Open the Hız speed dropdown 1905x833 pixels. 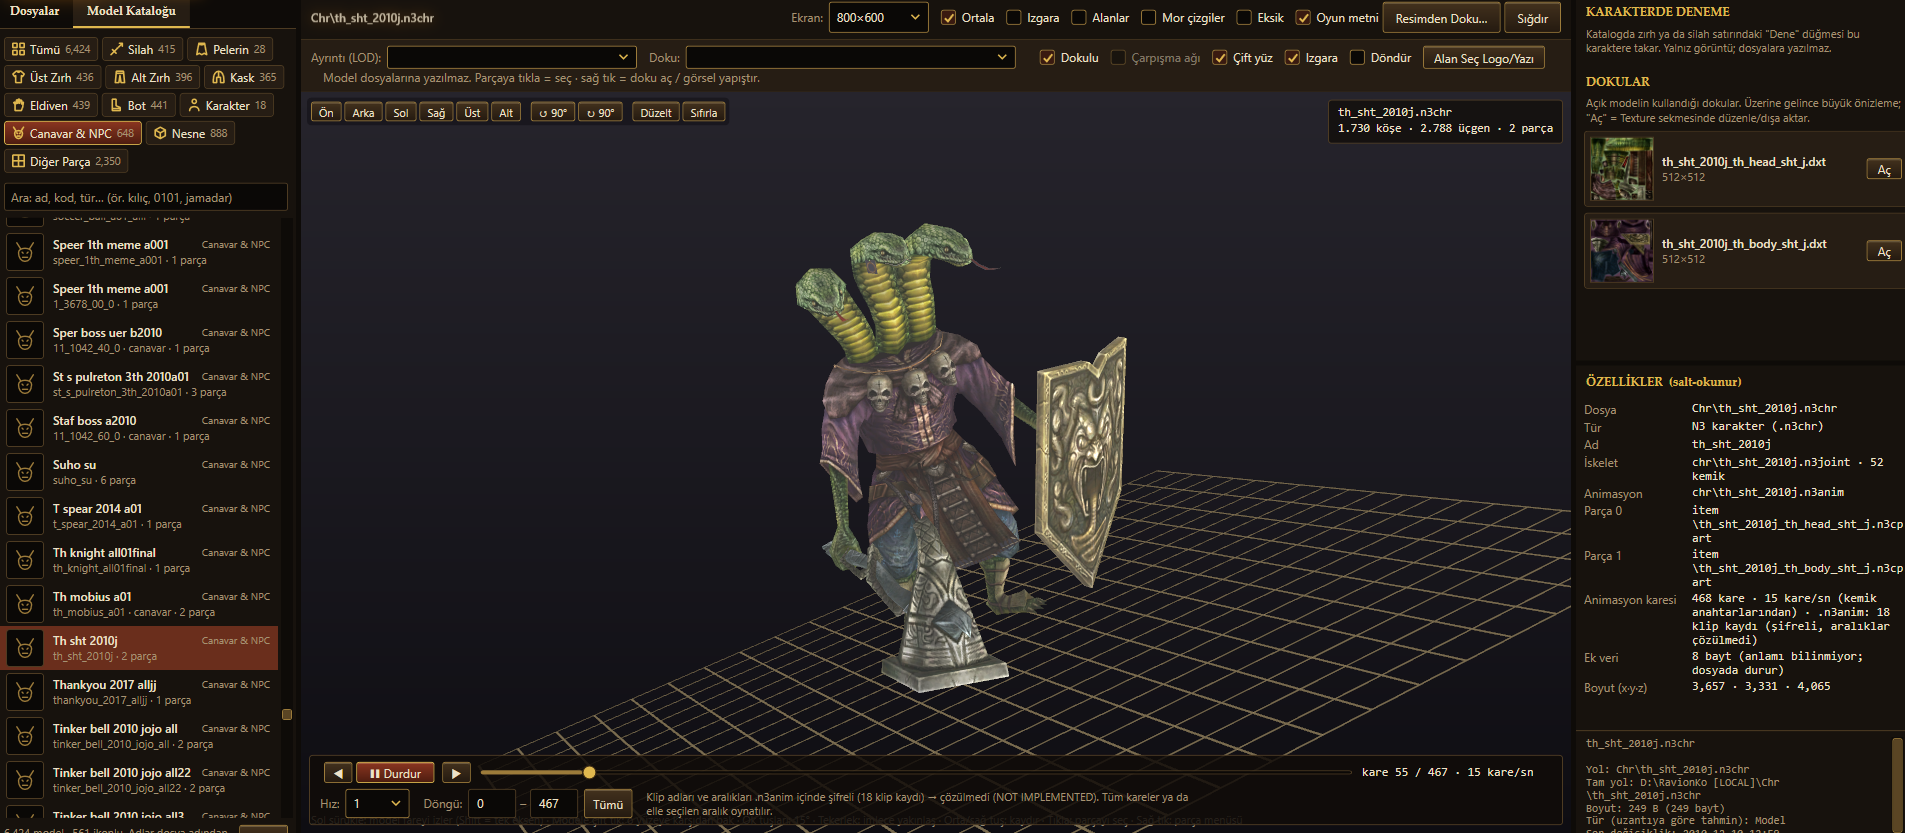coord(378,804)
